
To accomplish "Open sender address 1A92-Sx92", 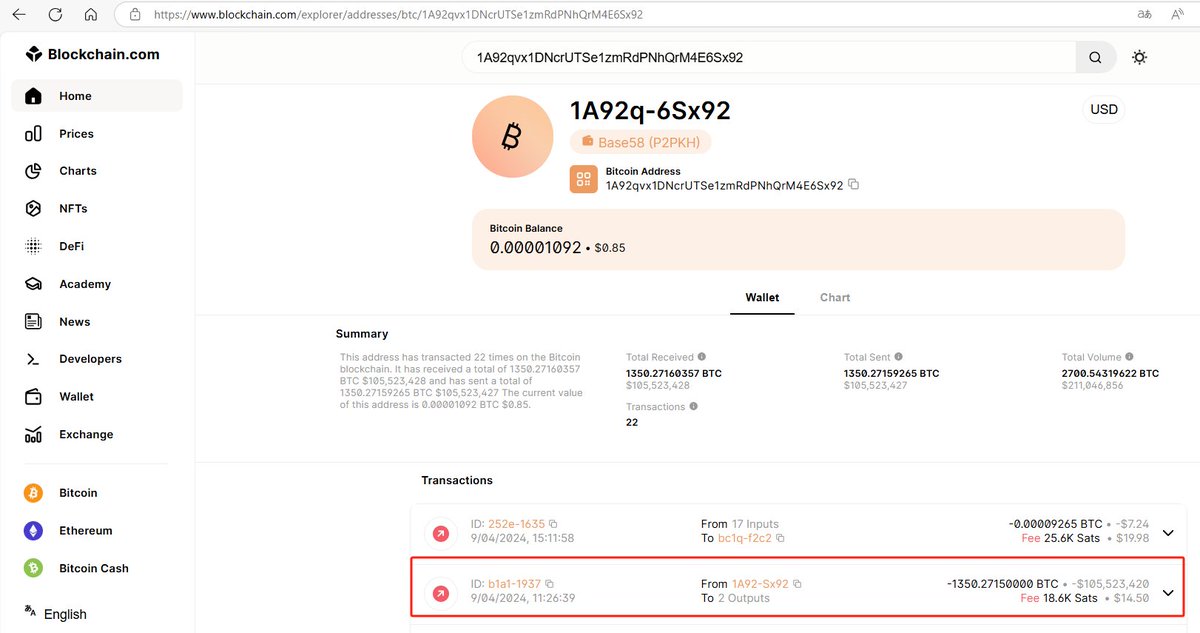I will [x=760, y=584].
